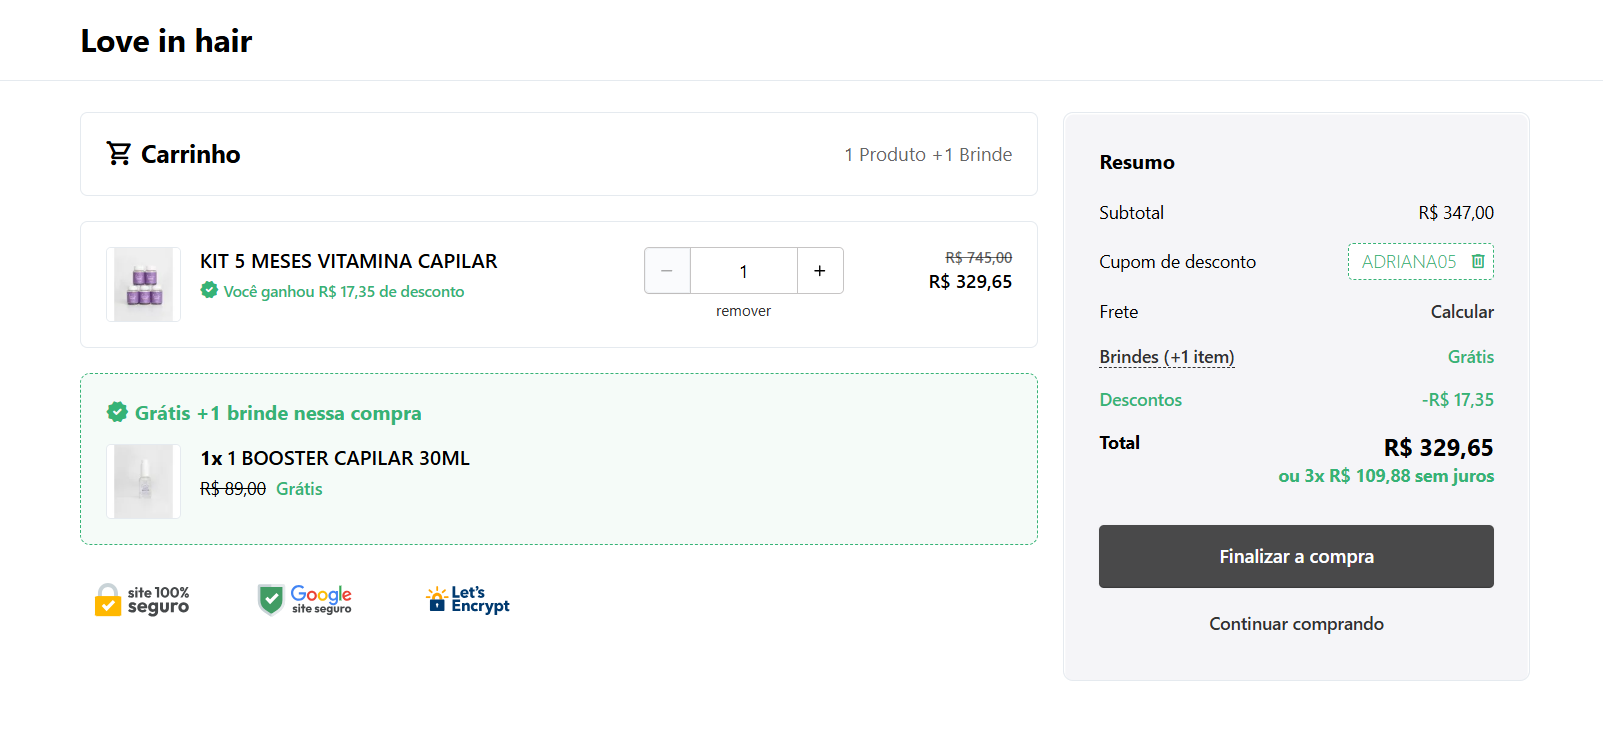
Task: Open the vitamin kit product thumbnail
Action: coord(144,285)
